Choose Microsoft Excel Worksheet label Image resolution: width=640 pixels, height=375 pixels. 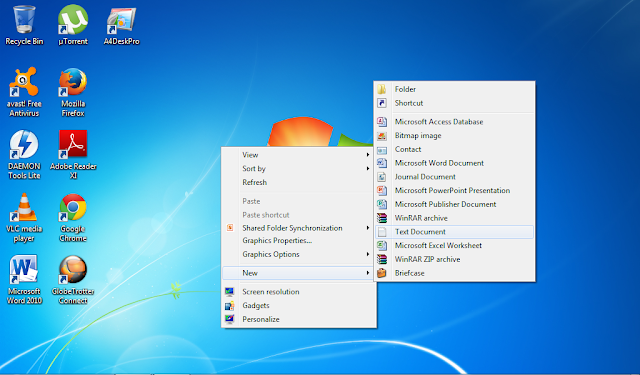click(x=438, y=245)
